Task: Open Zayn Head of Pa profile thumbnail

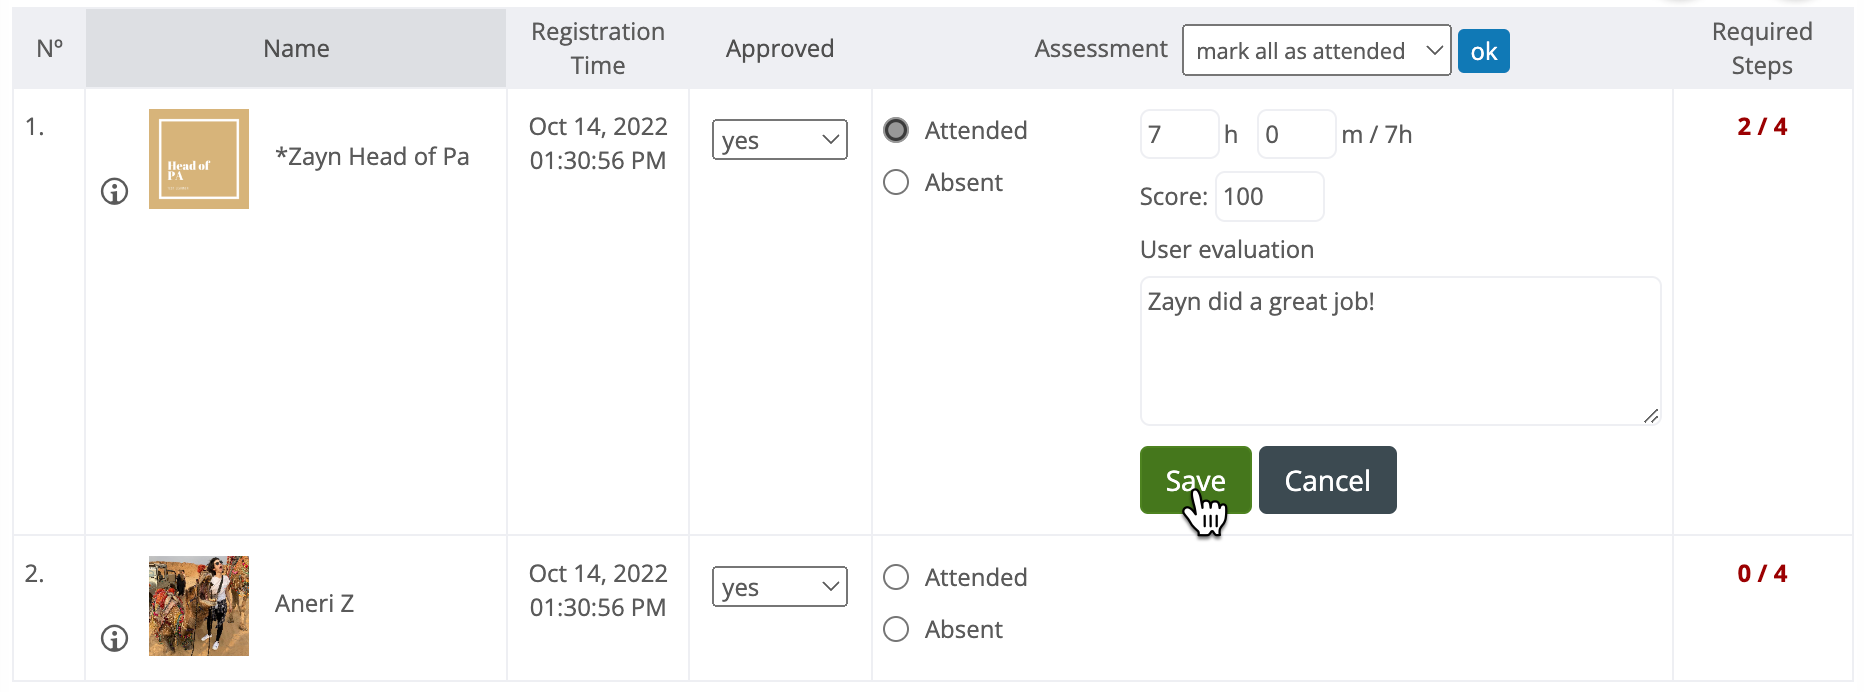Action: [199, 159]
